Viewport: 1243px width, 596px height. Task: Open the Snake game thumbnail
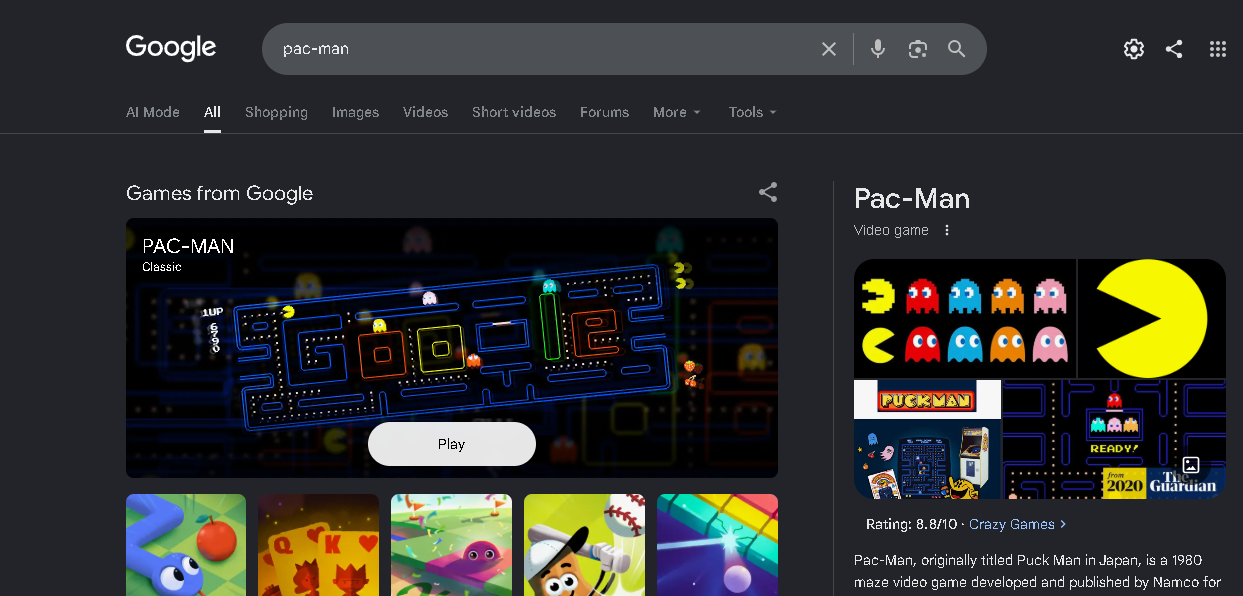[x=186, y=545]
